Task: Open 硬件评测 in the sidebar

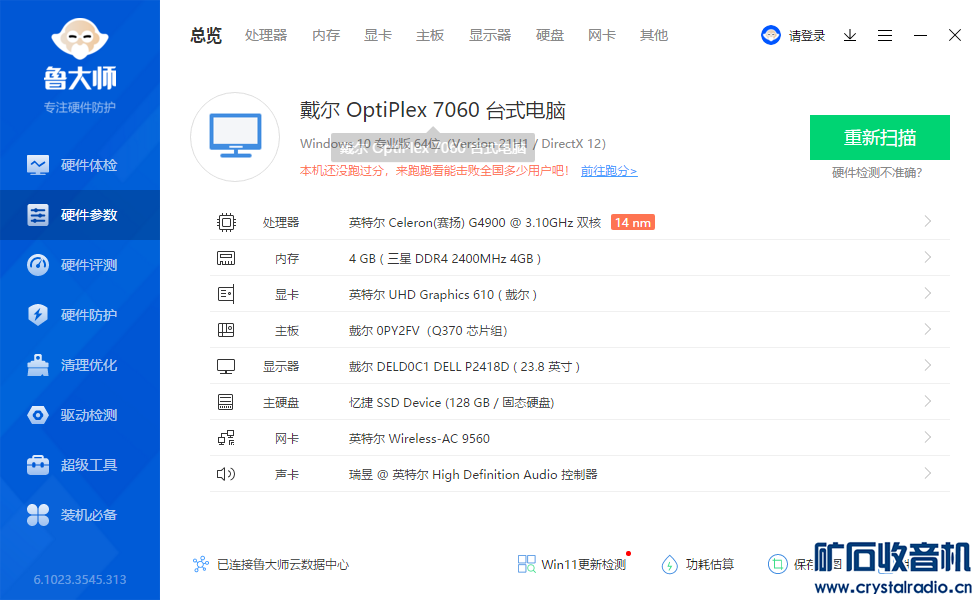Action: point(80,265)
